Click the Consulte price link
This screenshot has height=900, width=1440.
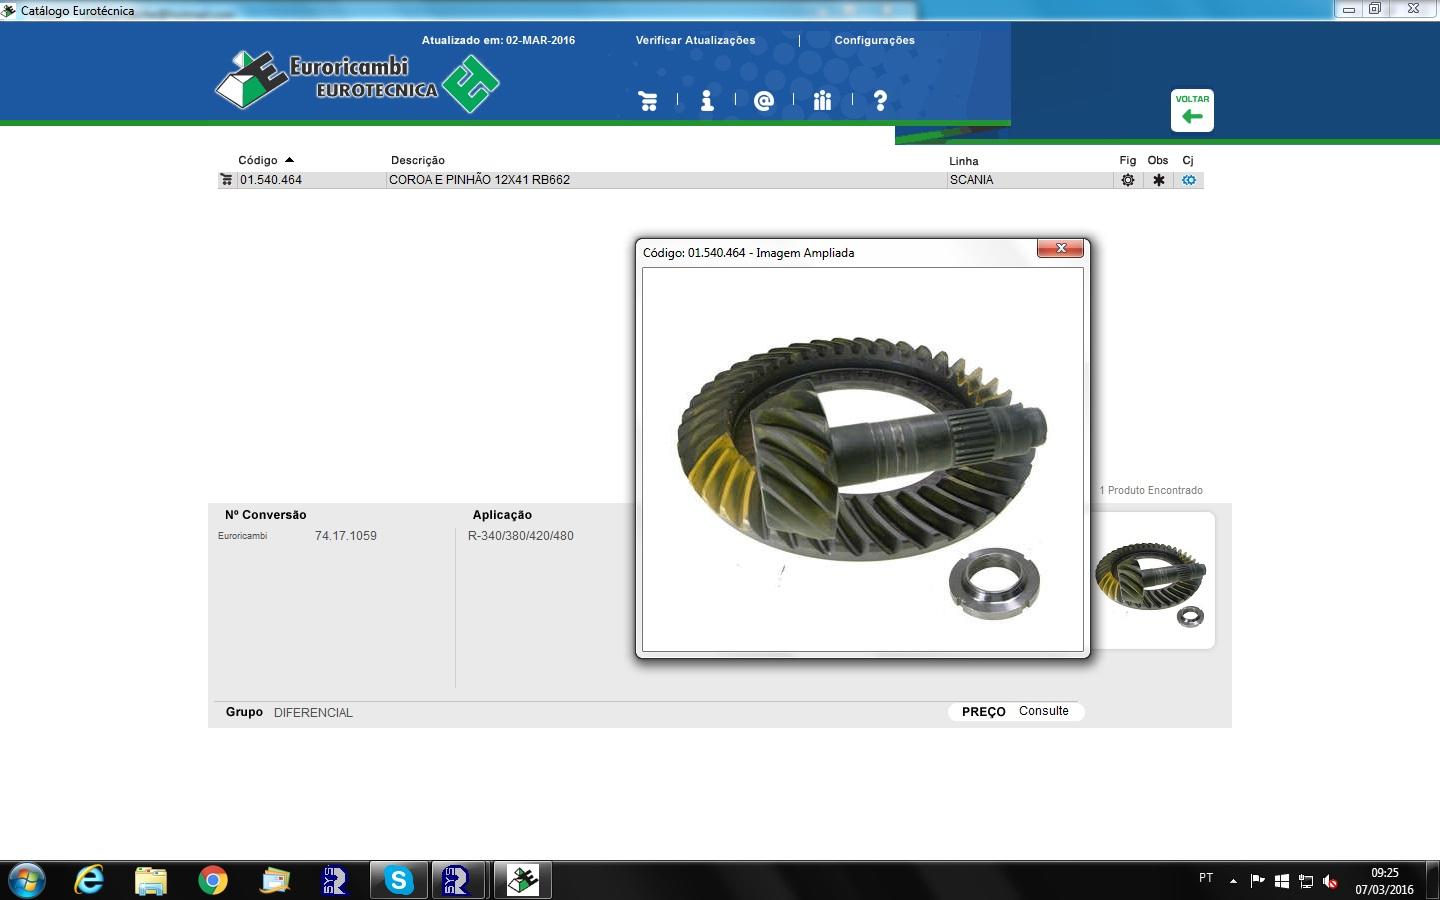pos(1043,711)
